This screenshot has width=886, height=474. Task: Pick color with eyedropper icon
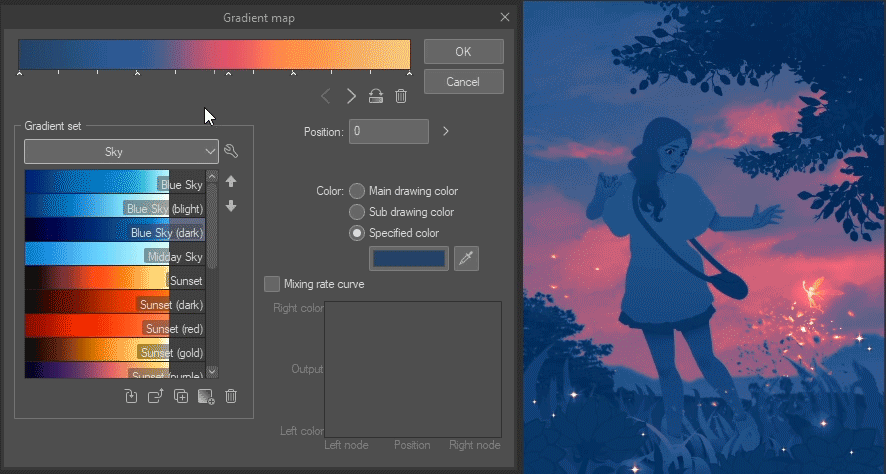point(466,259)
